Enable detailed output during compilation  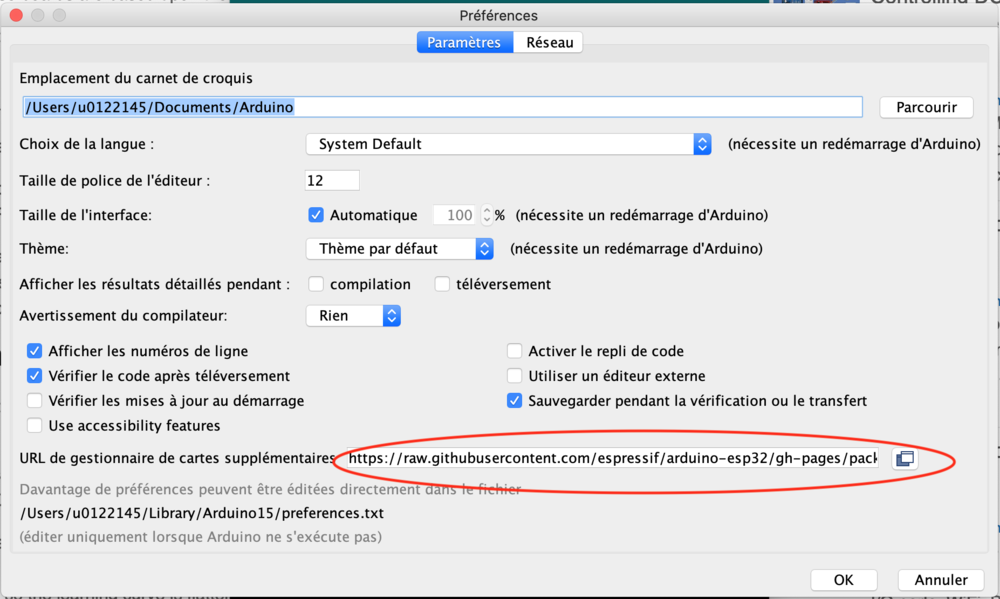click(316, 284)
